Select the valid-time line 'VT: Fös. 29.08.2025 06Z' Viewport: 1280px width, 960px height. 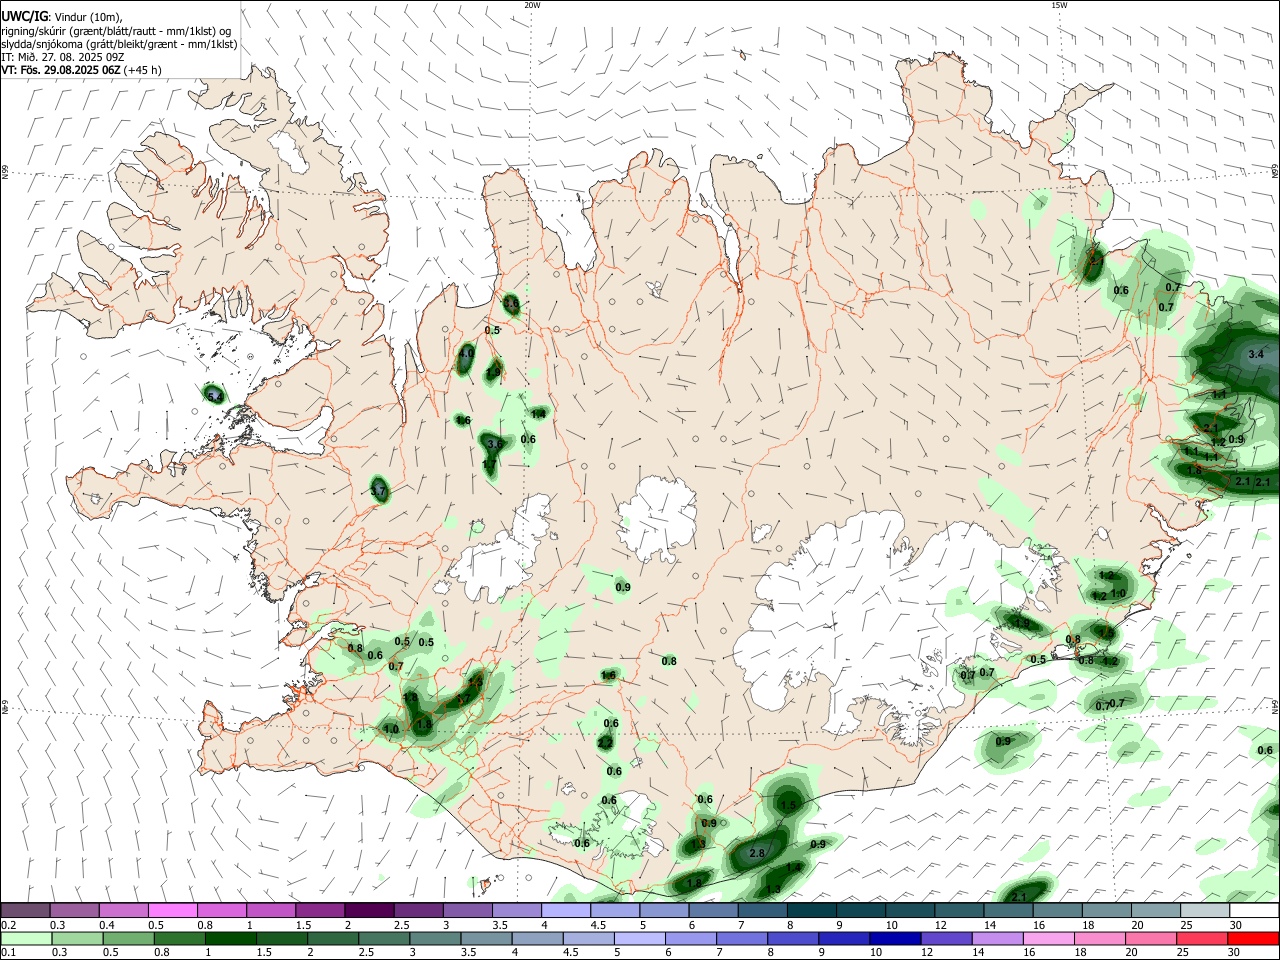[61, 70]
